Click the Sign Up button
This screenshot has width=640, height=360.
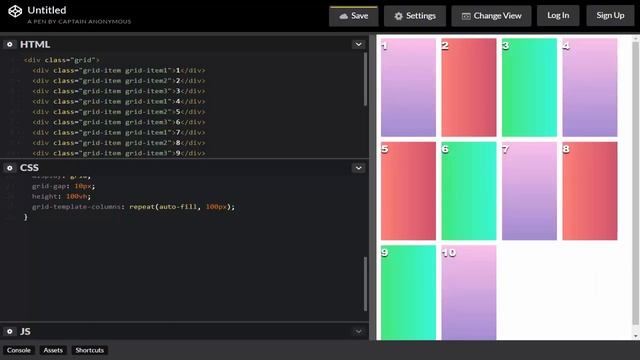tap(610, 16)
